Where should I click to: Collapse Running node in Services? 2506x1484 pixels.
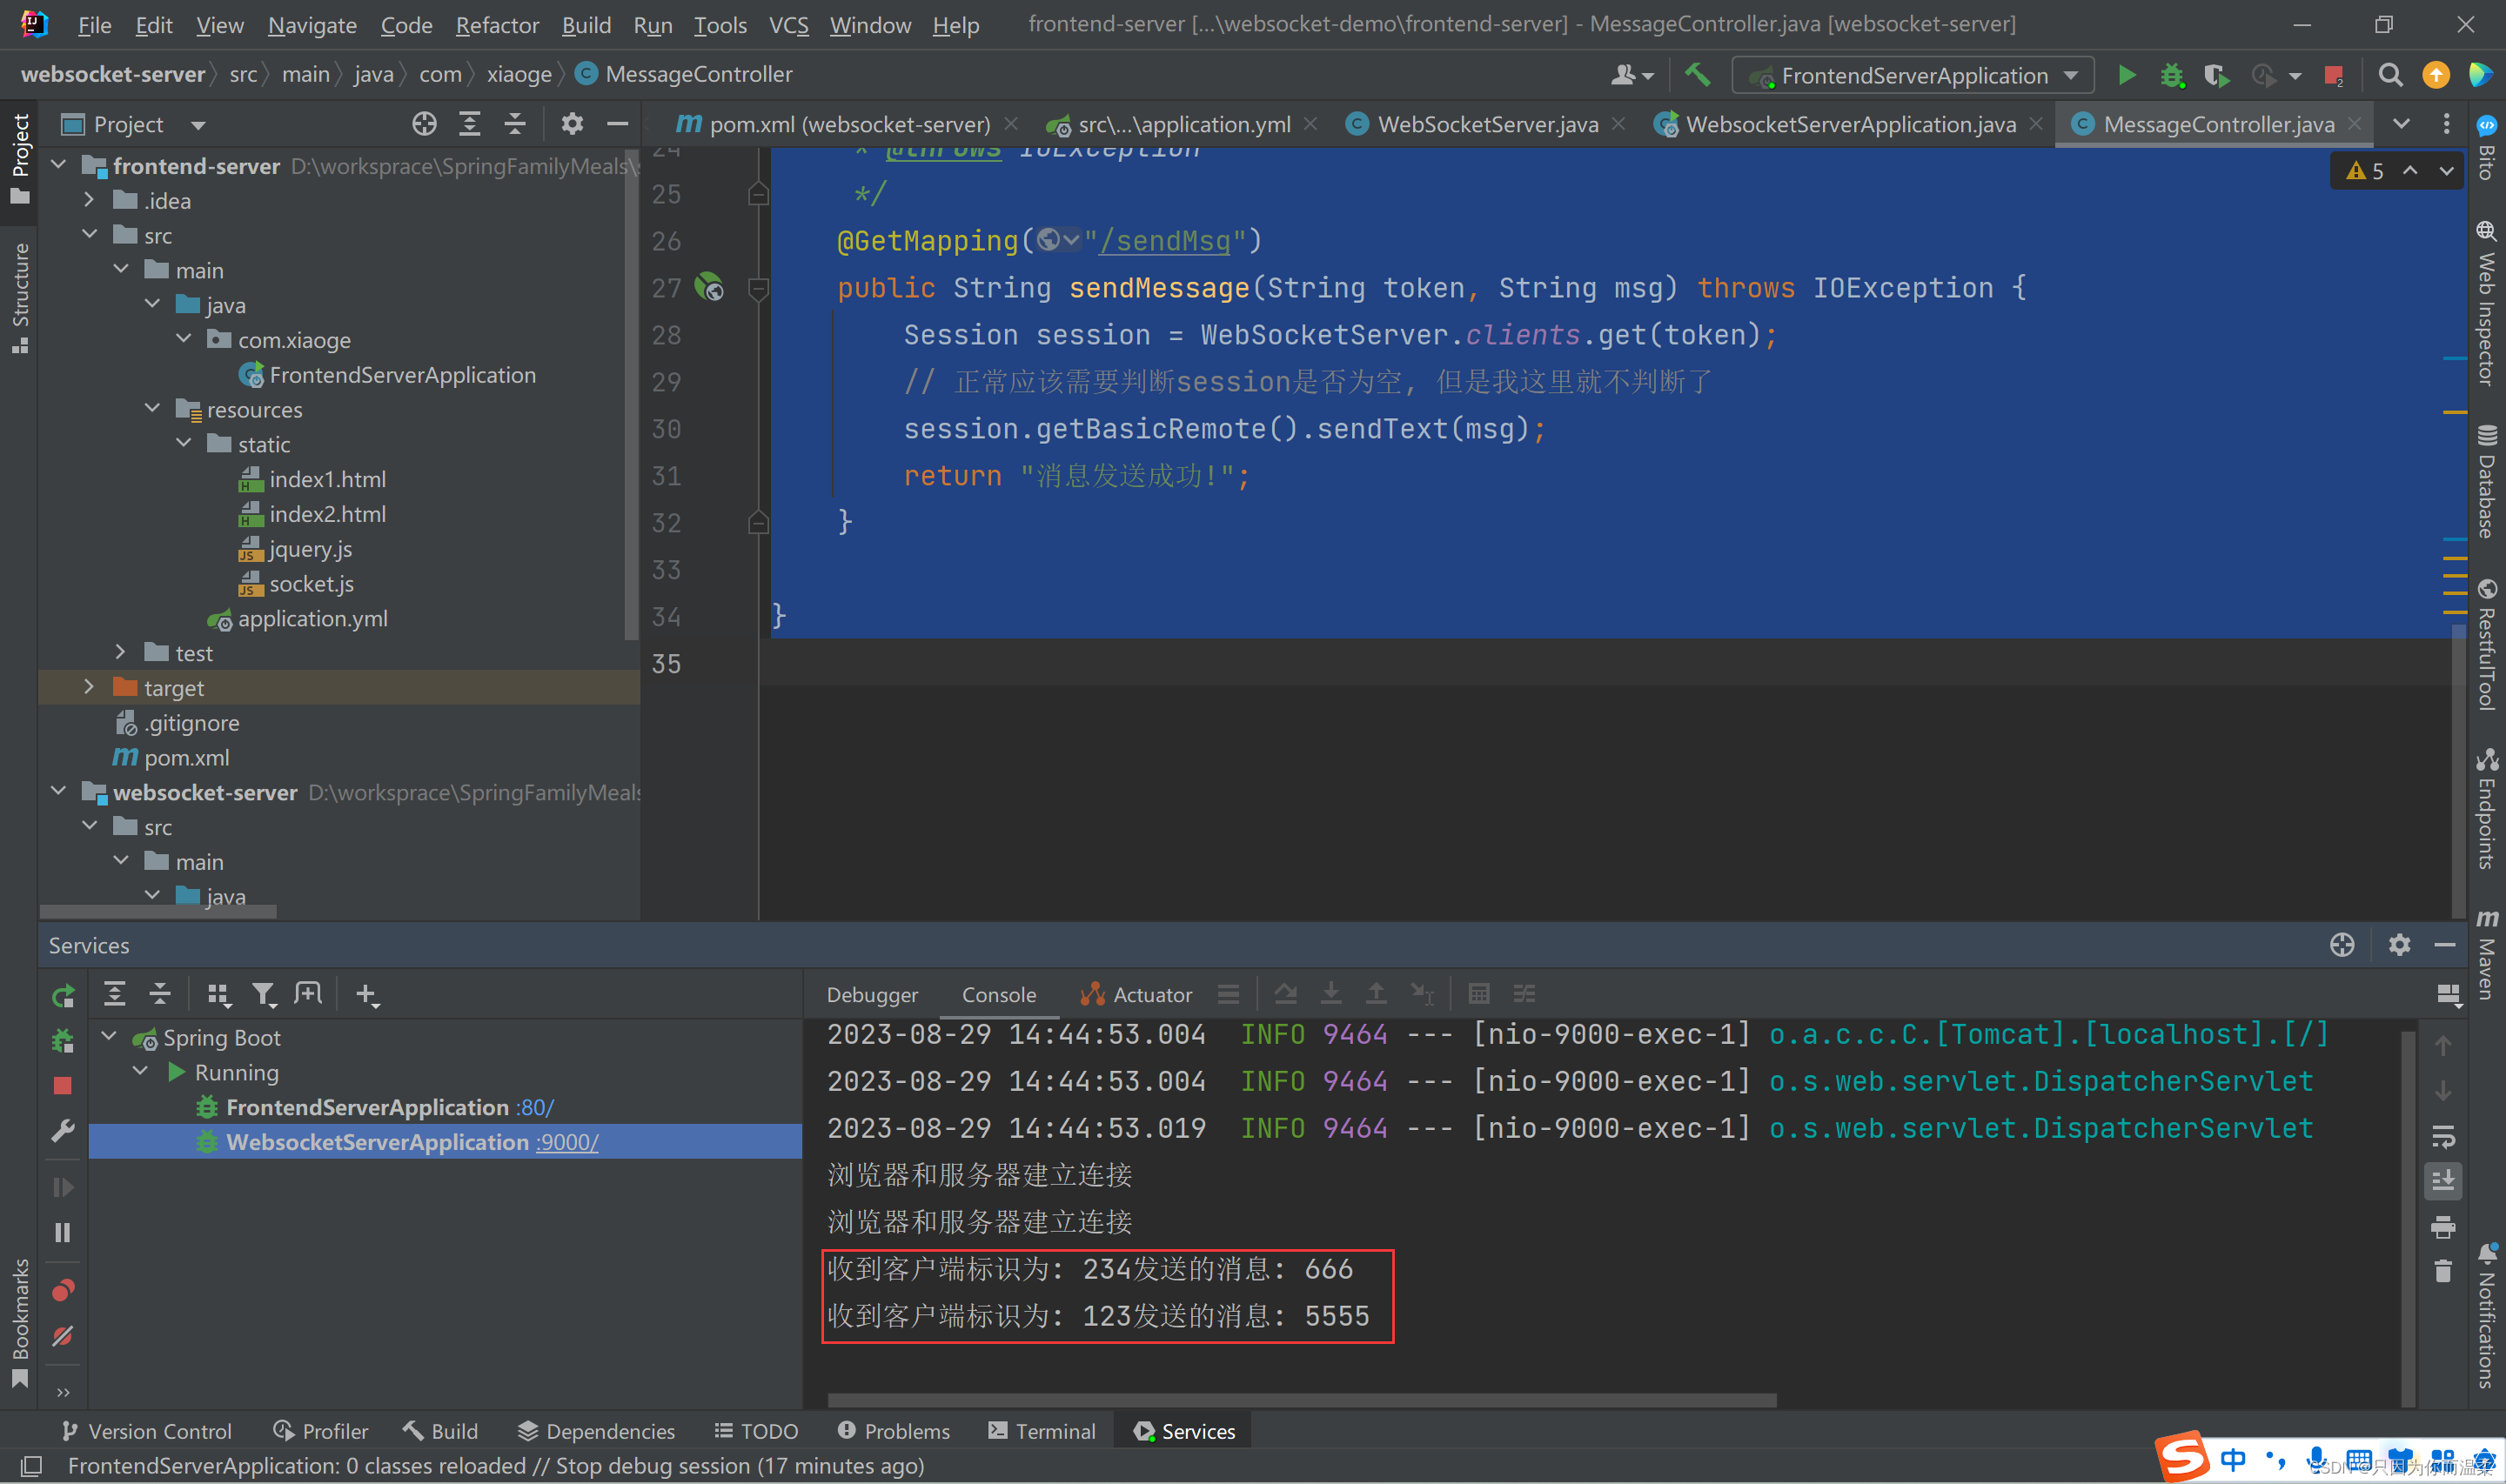click(x=141, y=1072)
